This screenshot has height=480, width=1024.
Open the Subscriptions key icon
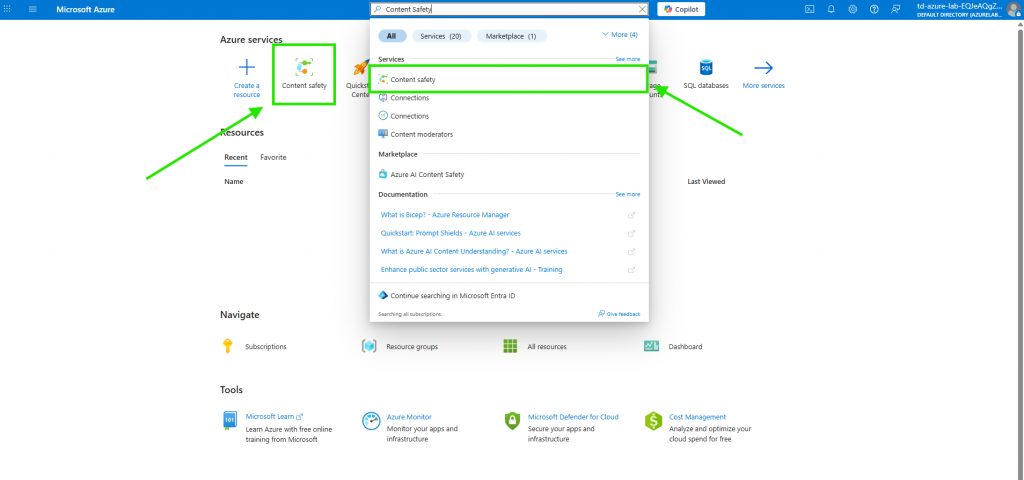click(x=228, y=346)
